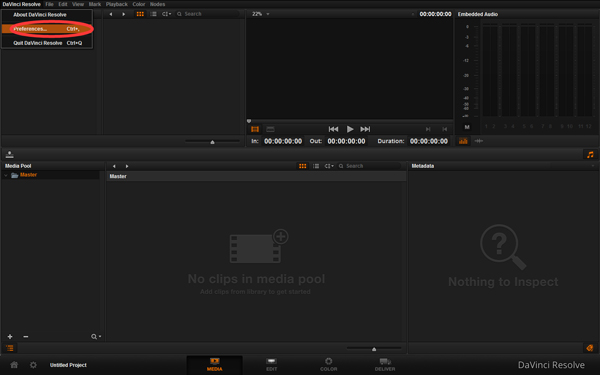Open the viewer 22% zoom dropdown
The height and width of the screenshot is (375, 600).
(261, 14)
